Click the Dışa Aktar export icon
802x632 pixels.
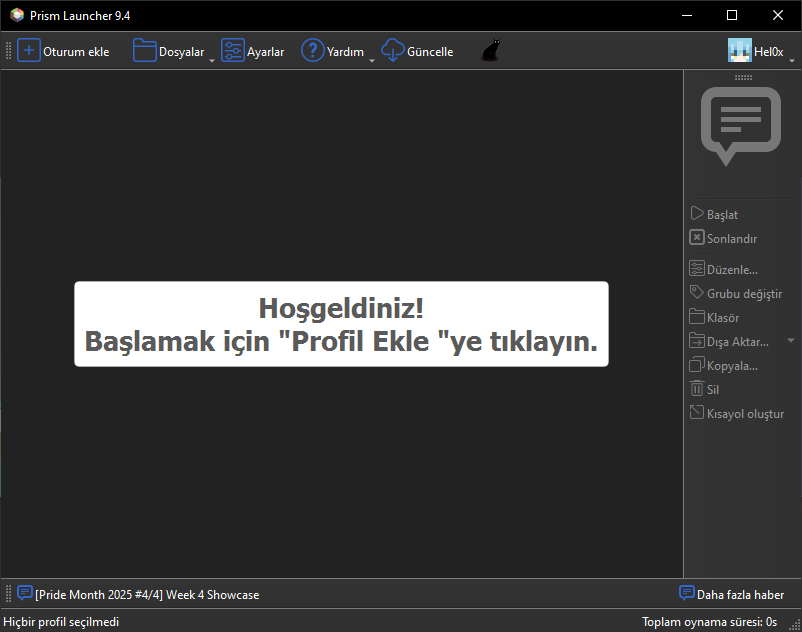[x=697, y=341]
